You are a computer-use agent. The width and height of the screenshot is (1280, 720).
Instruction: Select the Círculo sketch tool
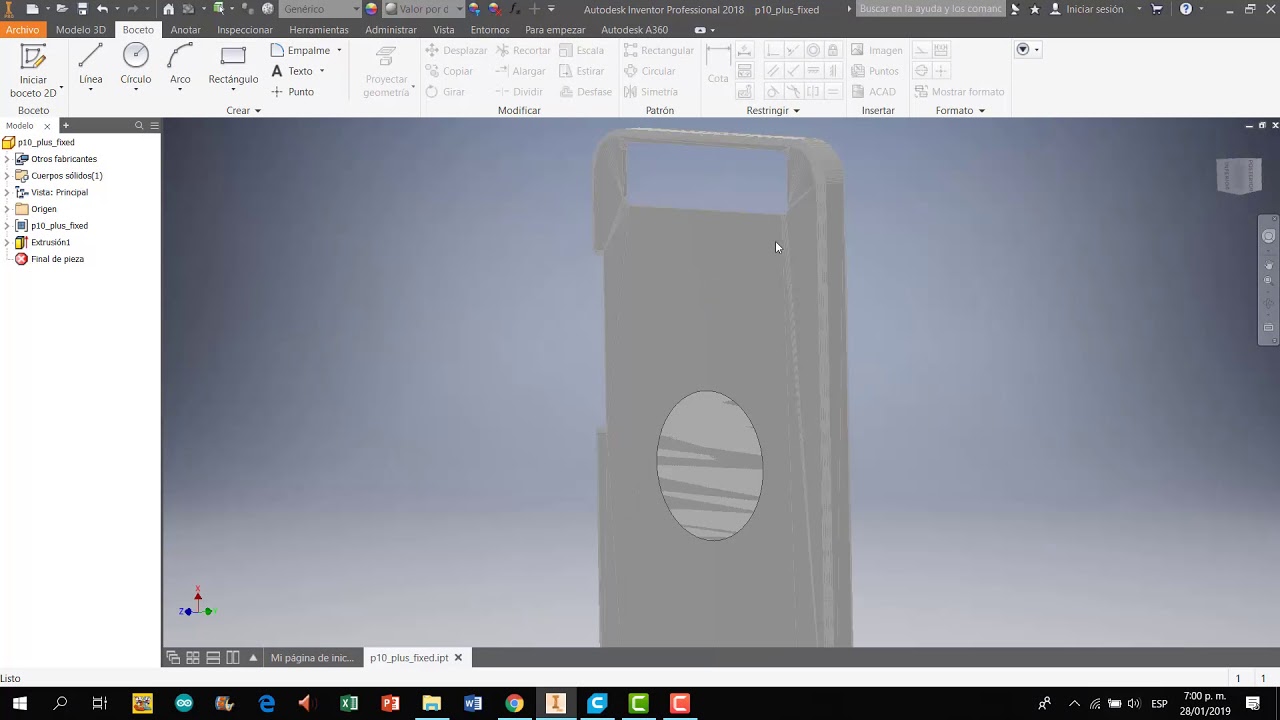[136, 66]
